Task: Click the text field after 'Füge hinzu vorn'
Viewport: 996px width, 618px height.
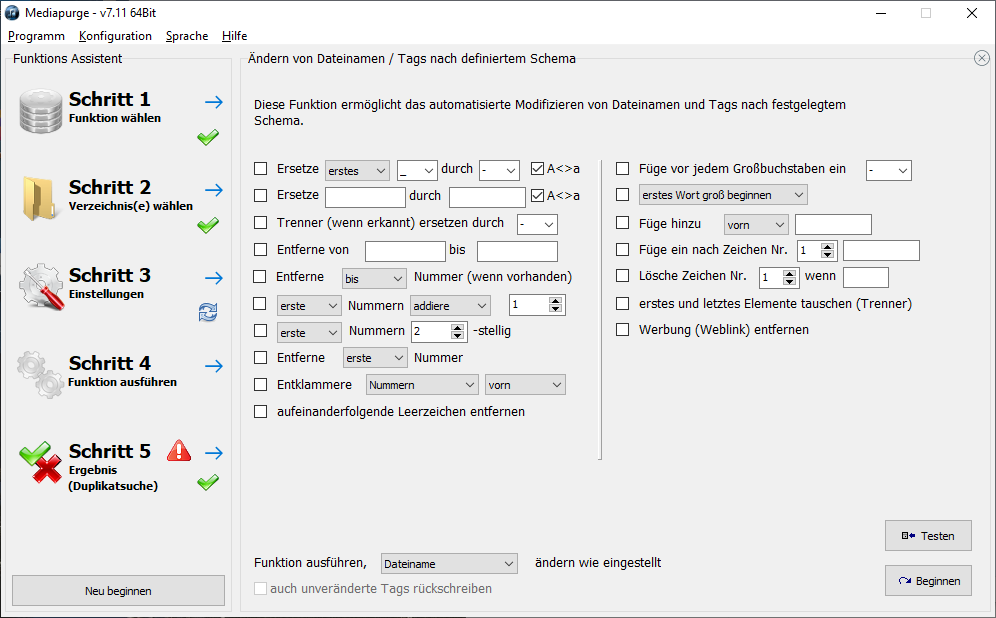Action: click(833, 225)
